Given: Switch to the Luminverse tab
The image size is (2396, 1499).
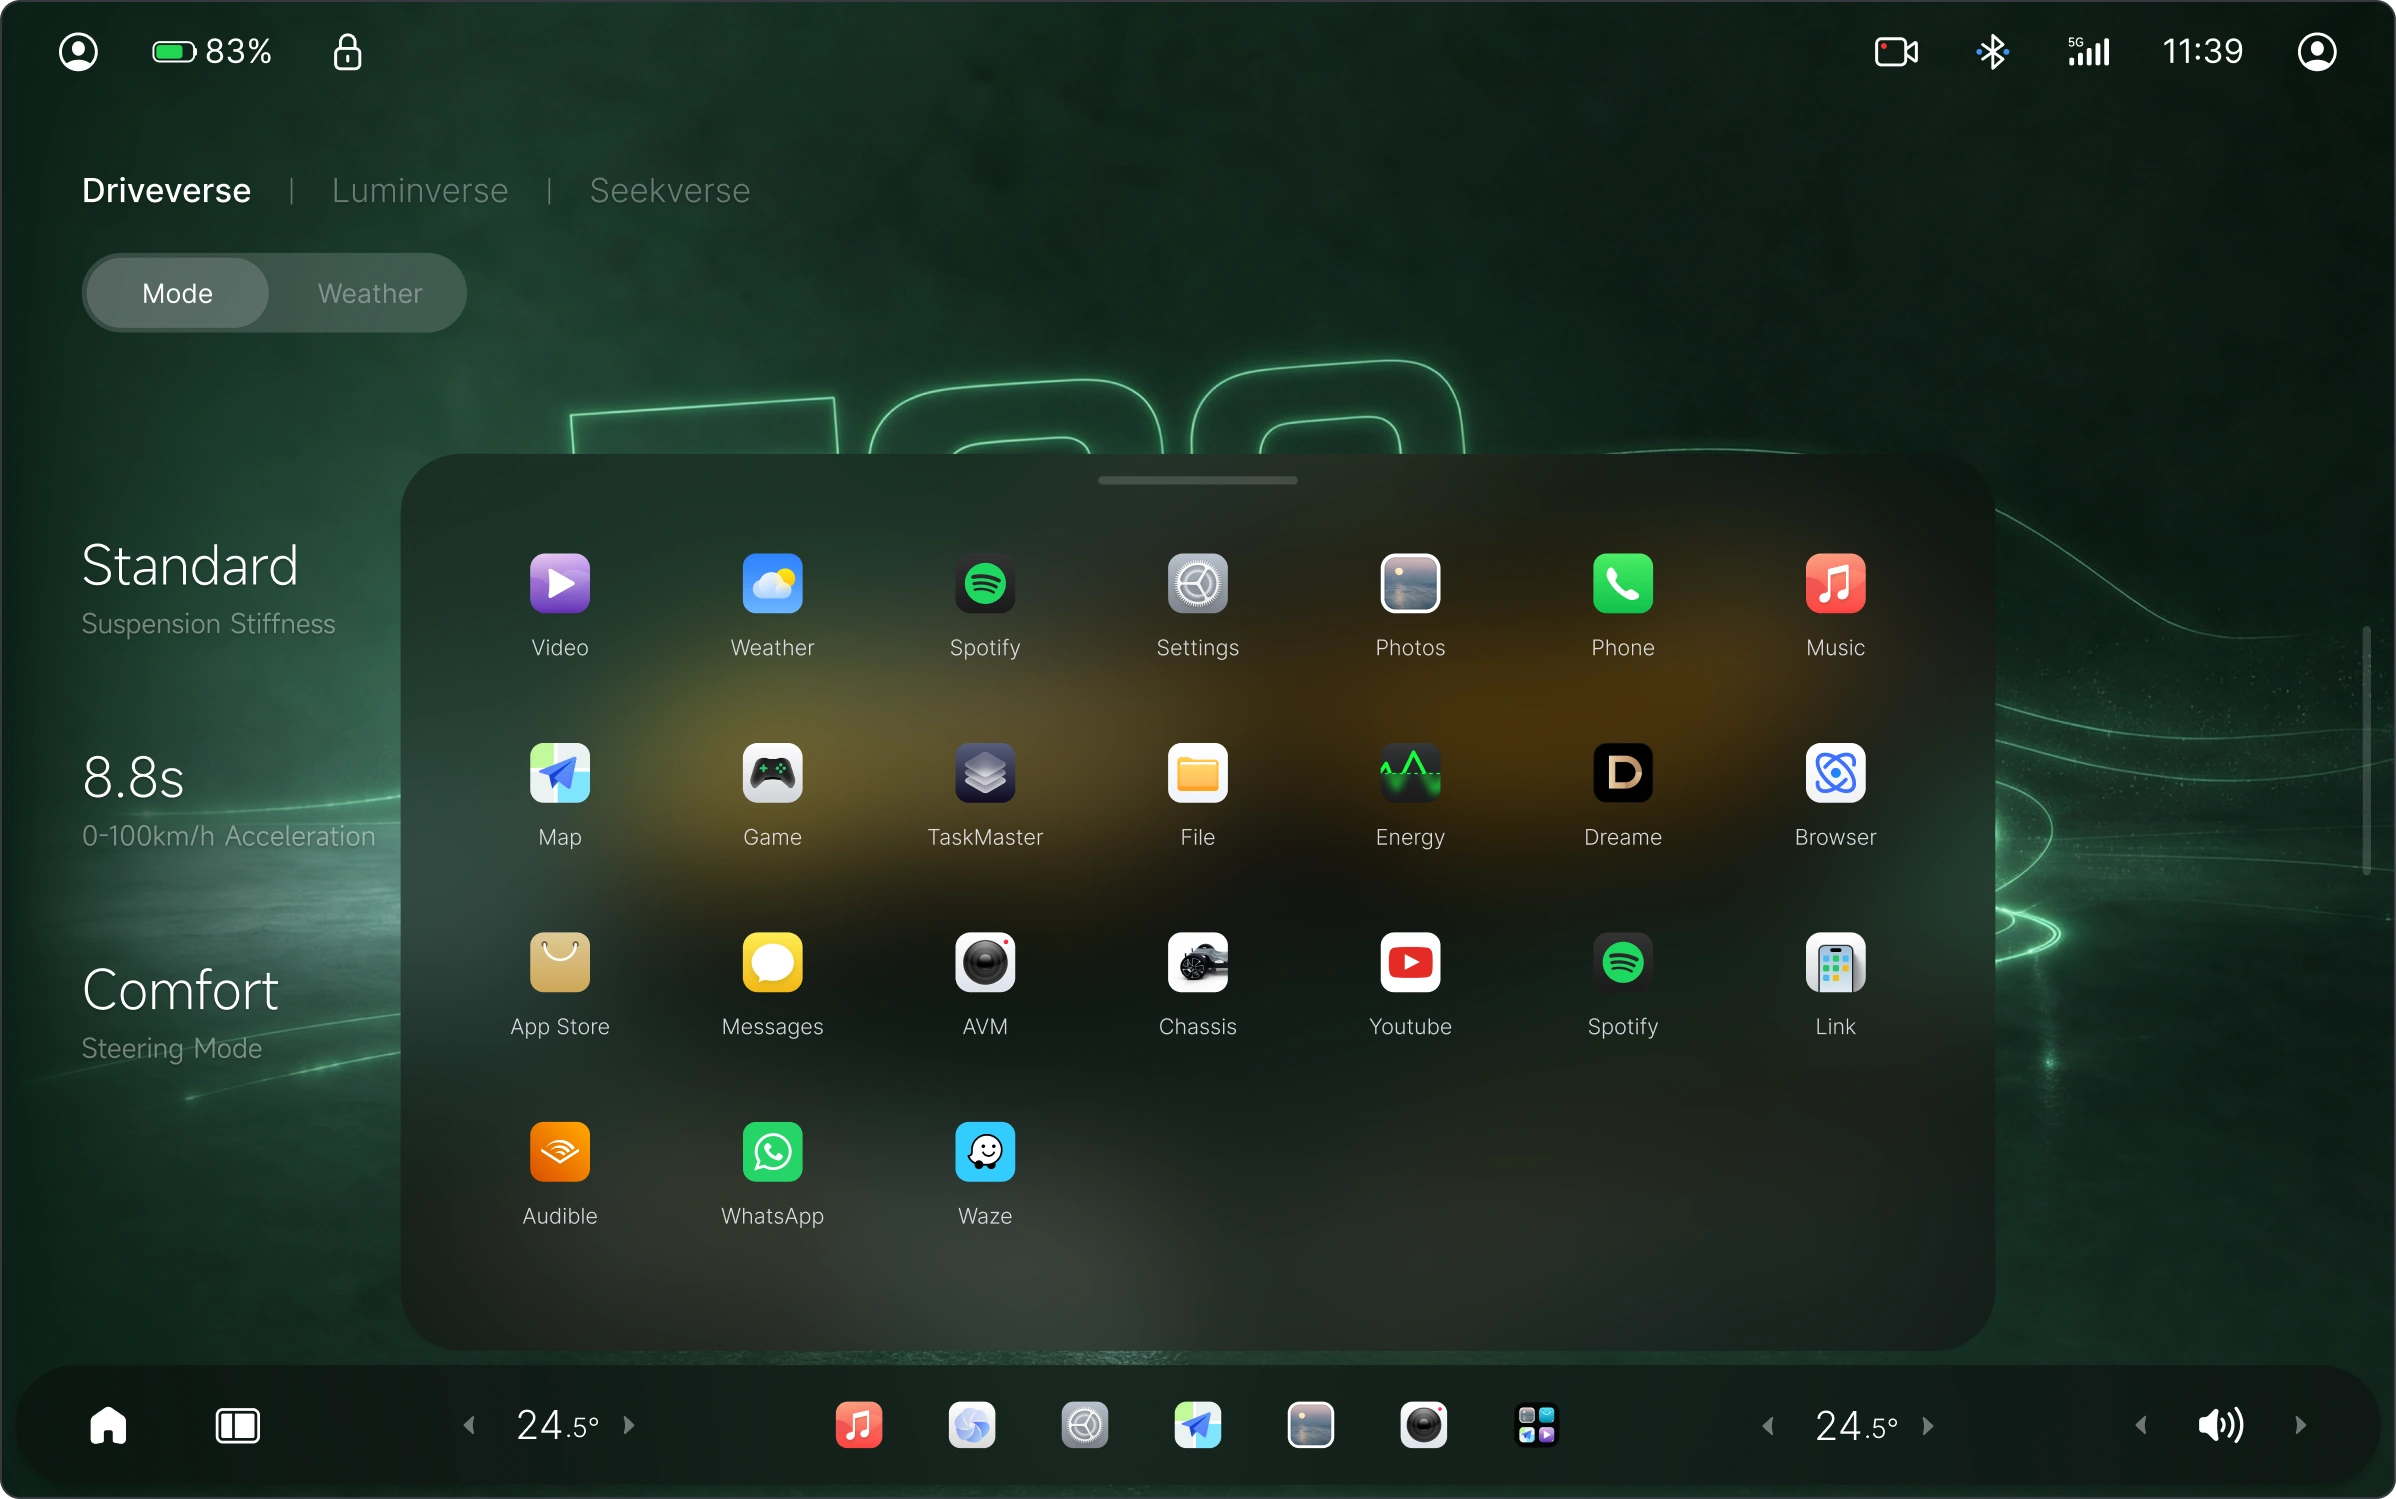Looking at the screenshot, I should tap(420, 190).
